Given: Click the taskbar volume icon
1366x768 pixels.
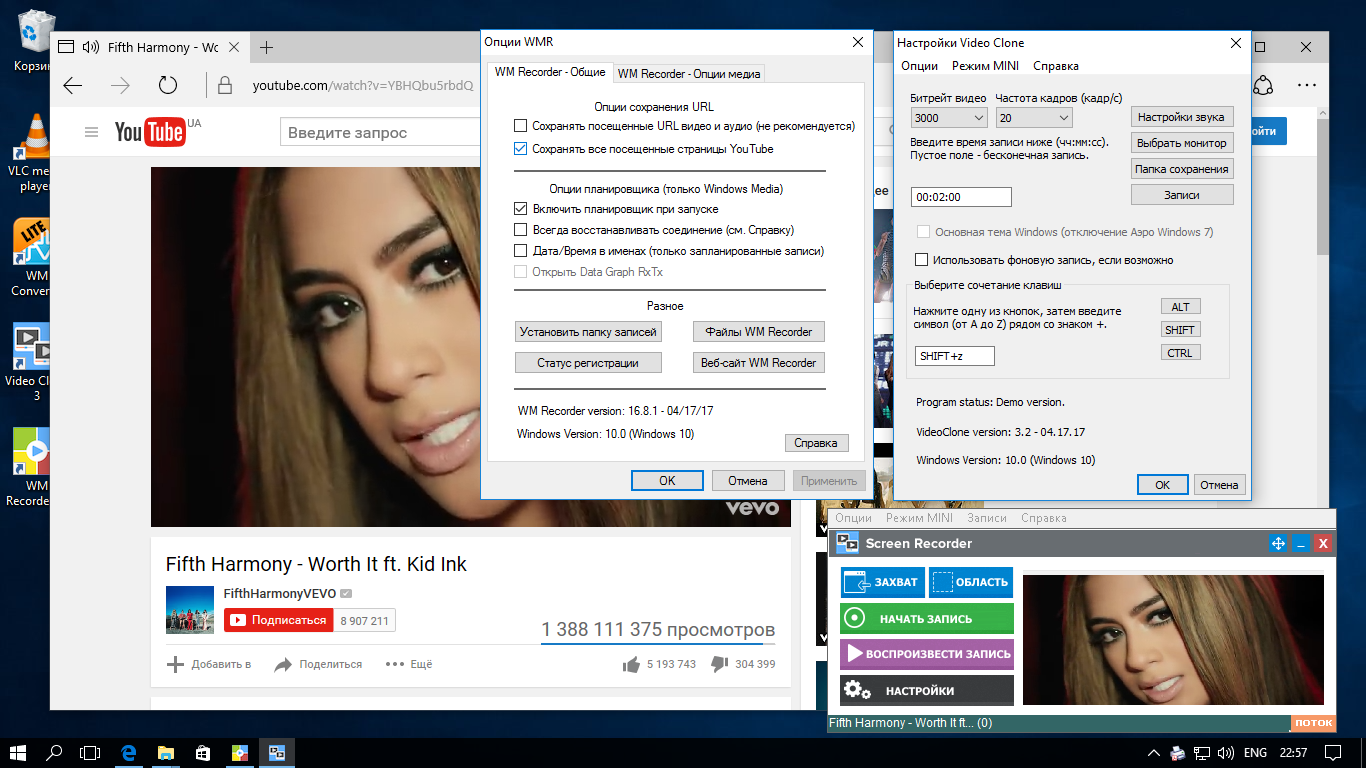Looking at the screenshot, I should pyautogui.click(x=1224, y=752).
